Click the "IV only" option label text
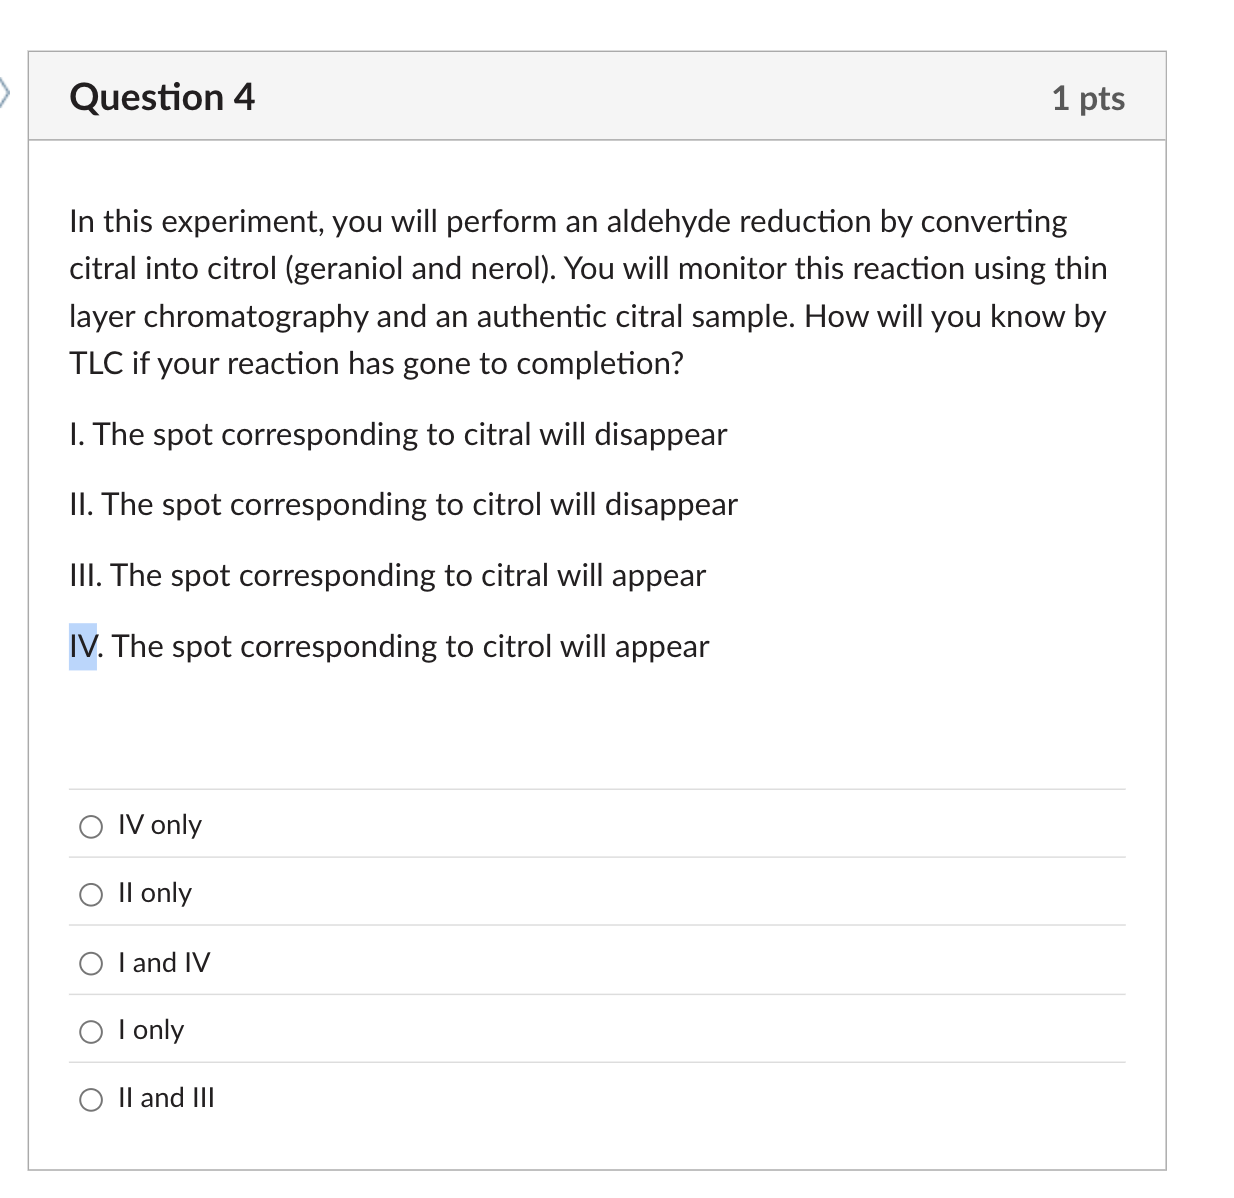Viewport: 1234px width, 1198px height. pyautogui.click(x=159, y=825)
